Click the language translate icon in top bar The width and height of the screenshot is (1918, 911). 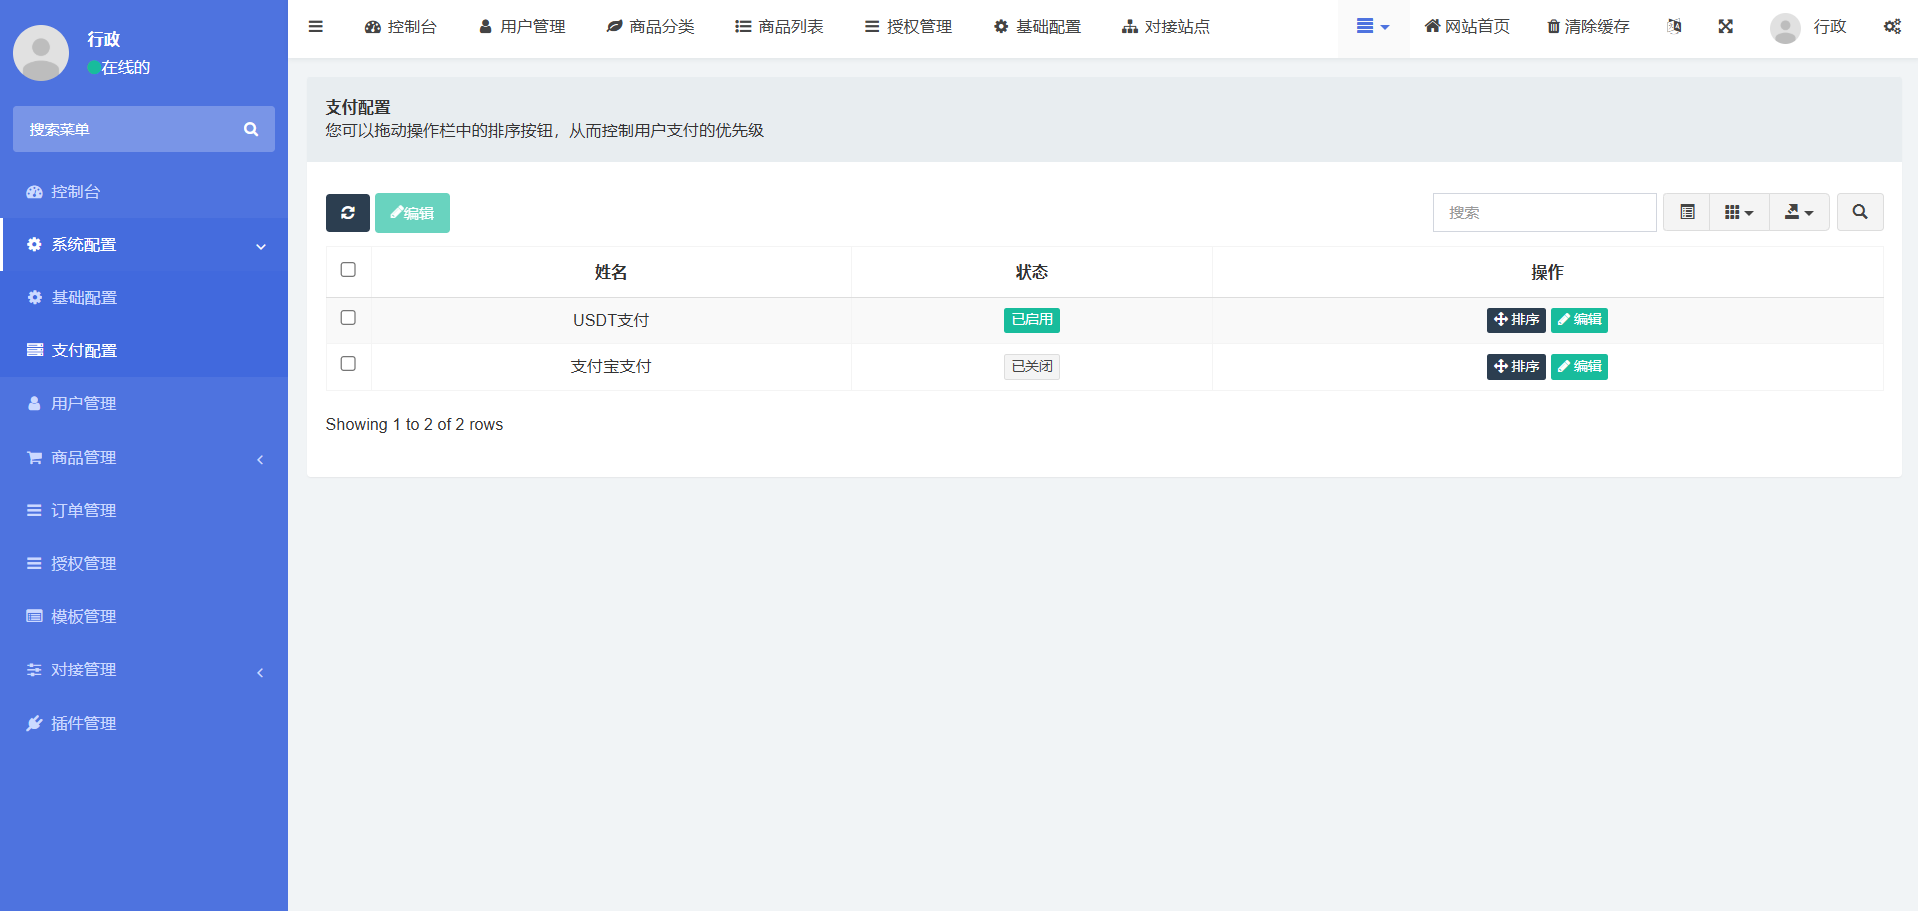[1674, 27]
